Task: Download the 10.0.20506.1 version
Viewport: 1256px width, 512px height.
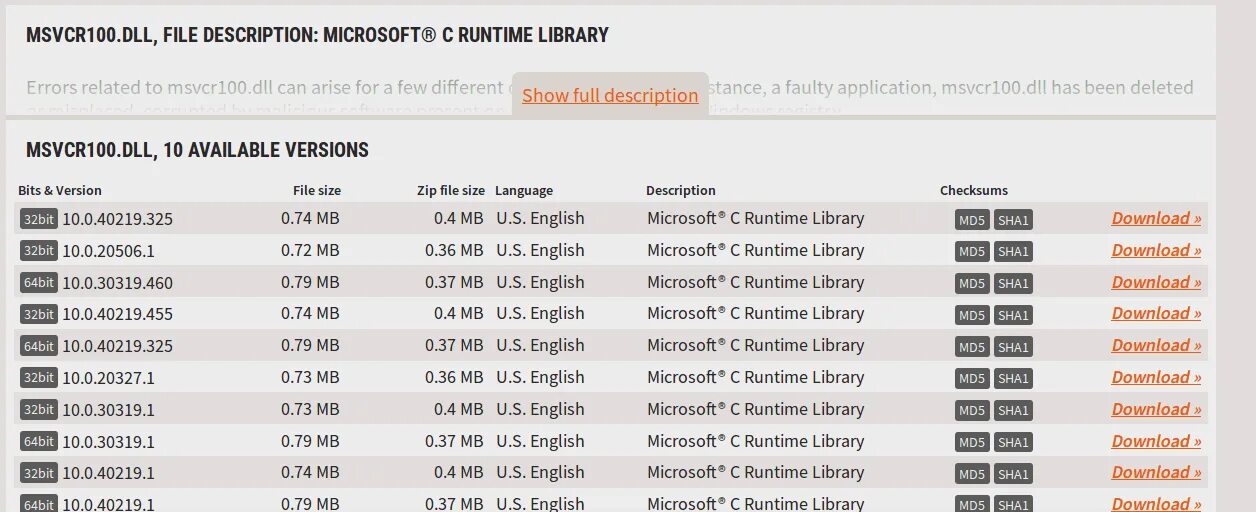Action: [1156, 250]
